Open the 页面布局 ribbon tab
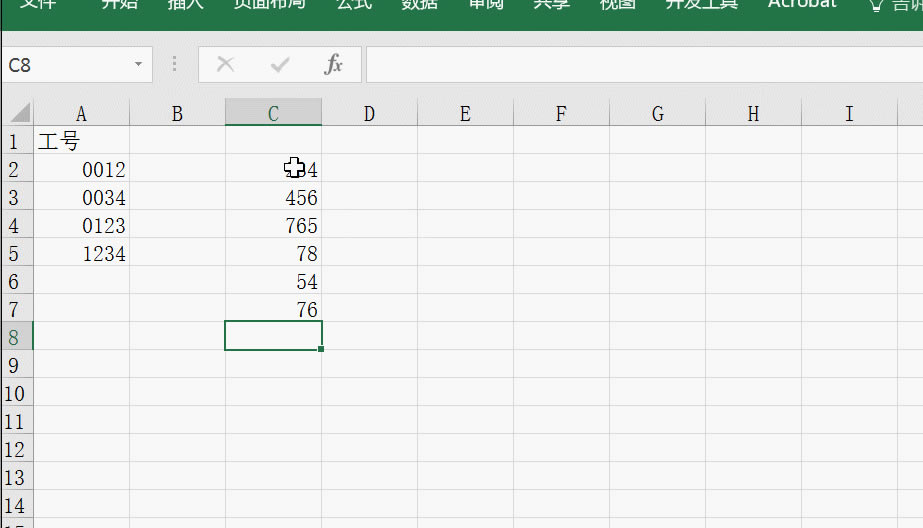 pos(270,5)
